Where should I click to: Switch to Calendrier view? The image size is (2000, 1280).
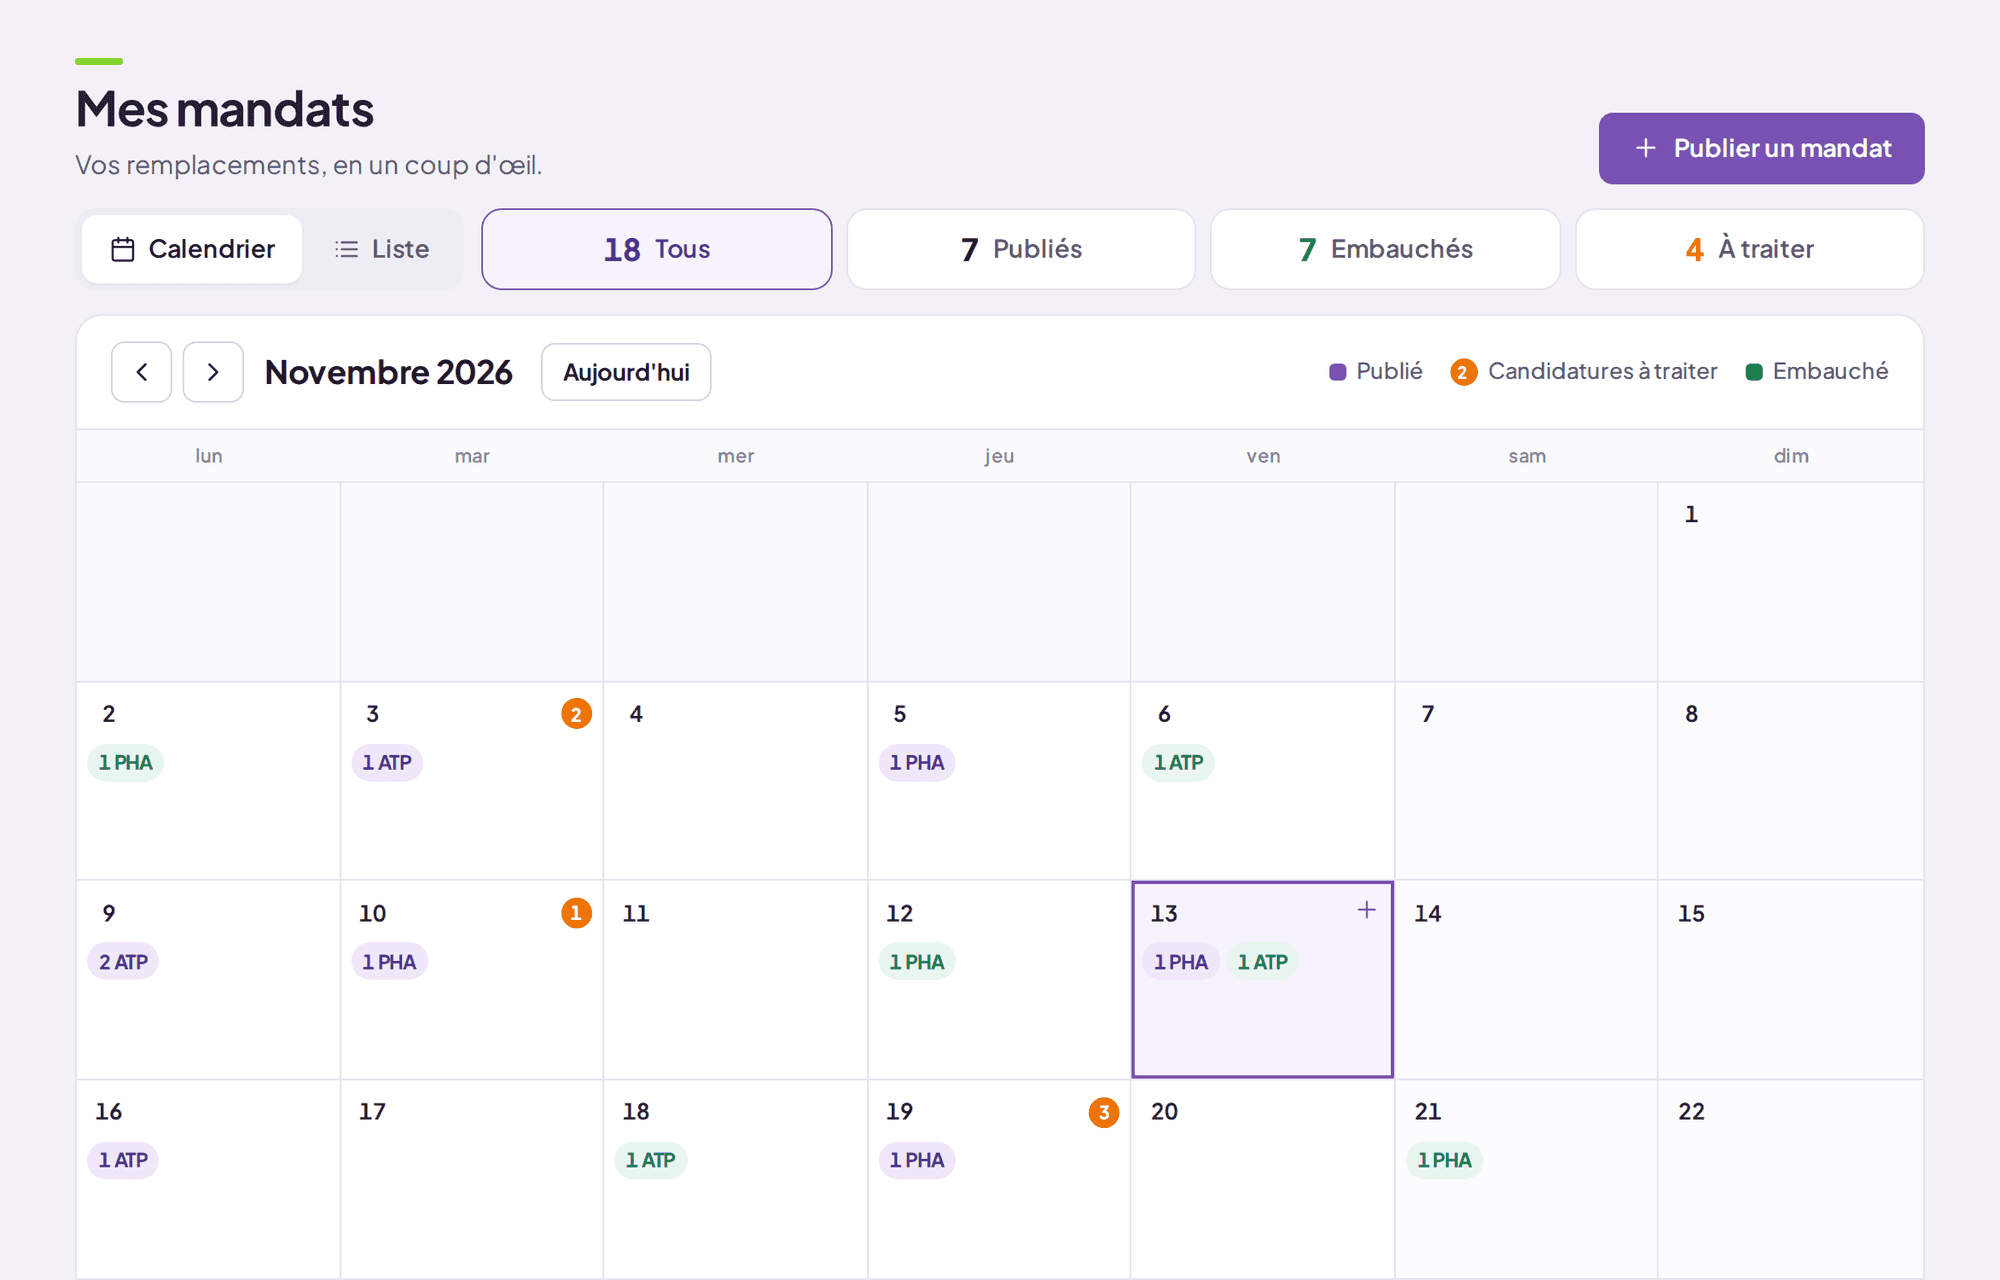(192, 249)
